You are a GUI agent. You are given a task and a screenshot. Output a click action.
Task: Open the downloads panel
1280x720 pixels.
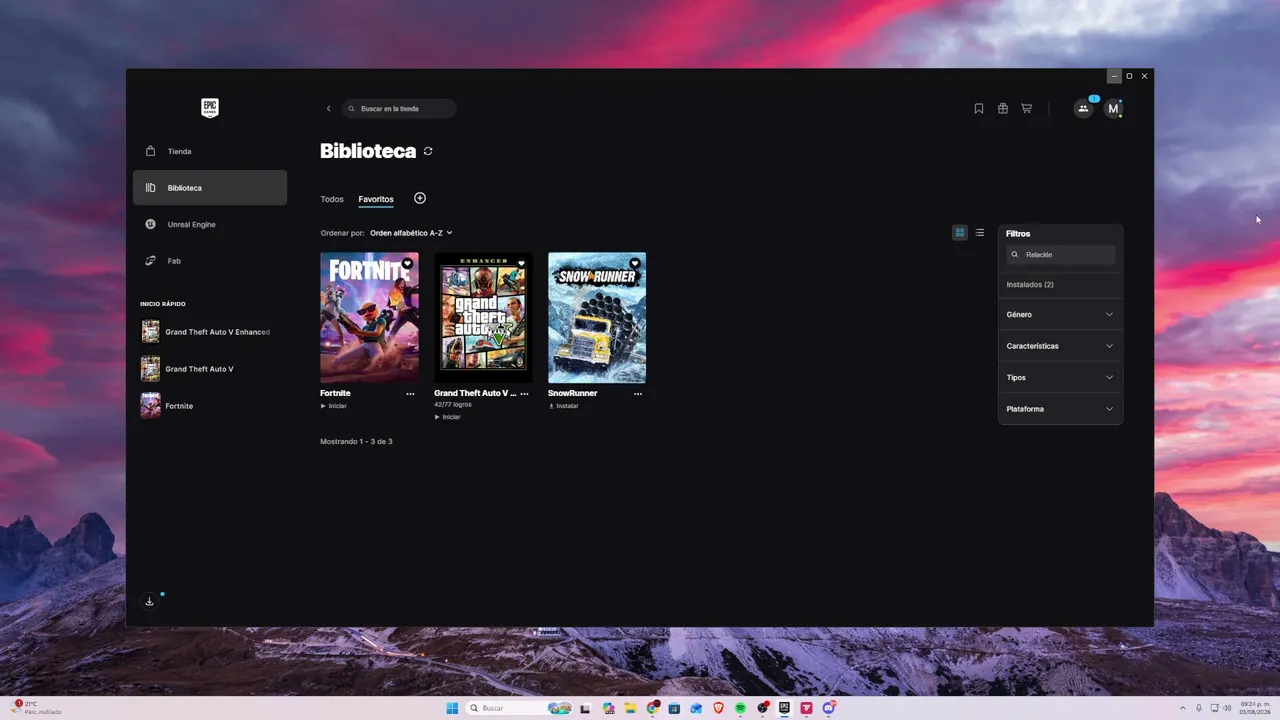[149, 601]
